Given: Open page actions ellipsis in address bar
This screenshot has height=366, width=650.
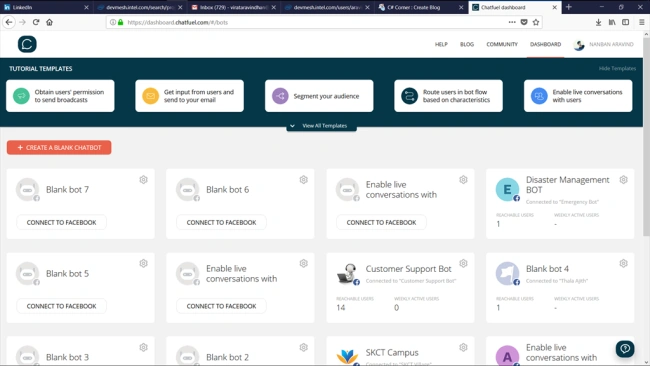Looking at the screenshot, I should tap(512, 22).
